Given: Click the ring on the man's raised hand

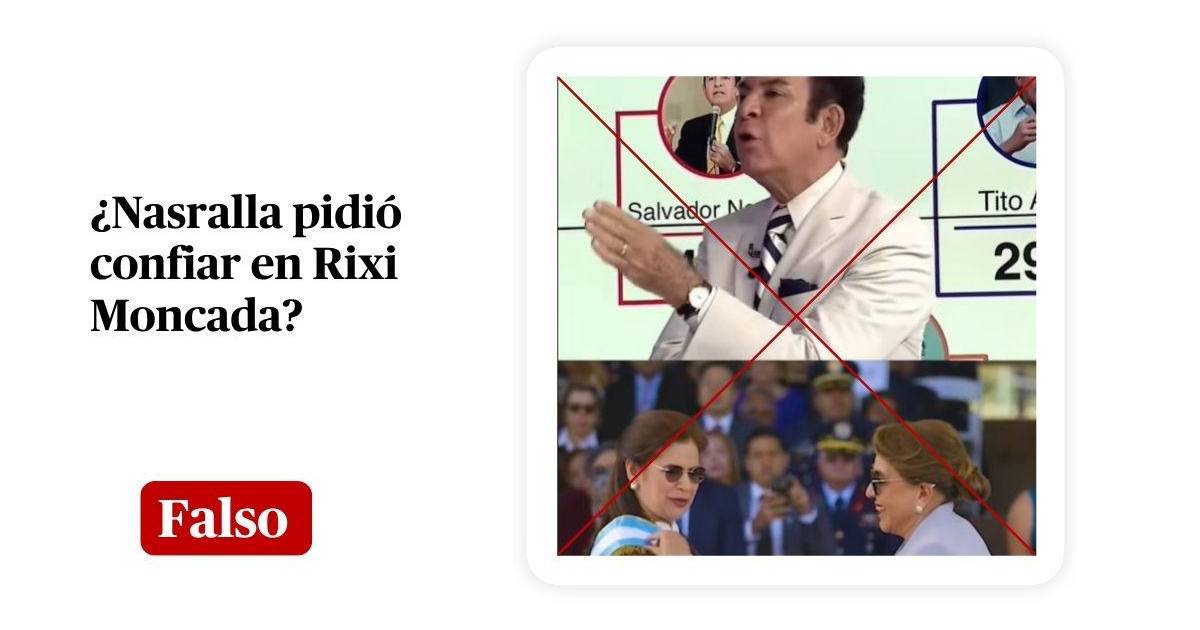Looking at the screenshot, I should (623, 248).
